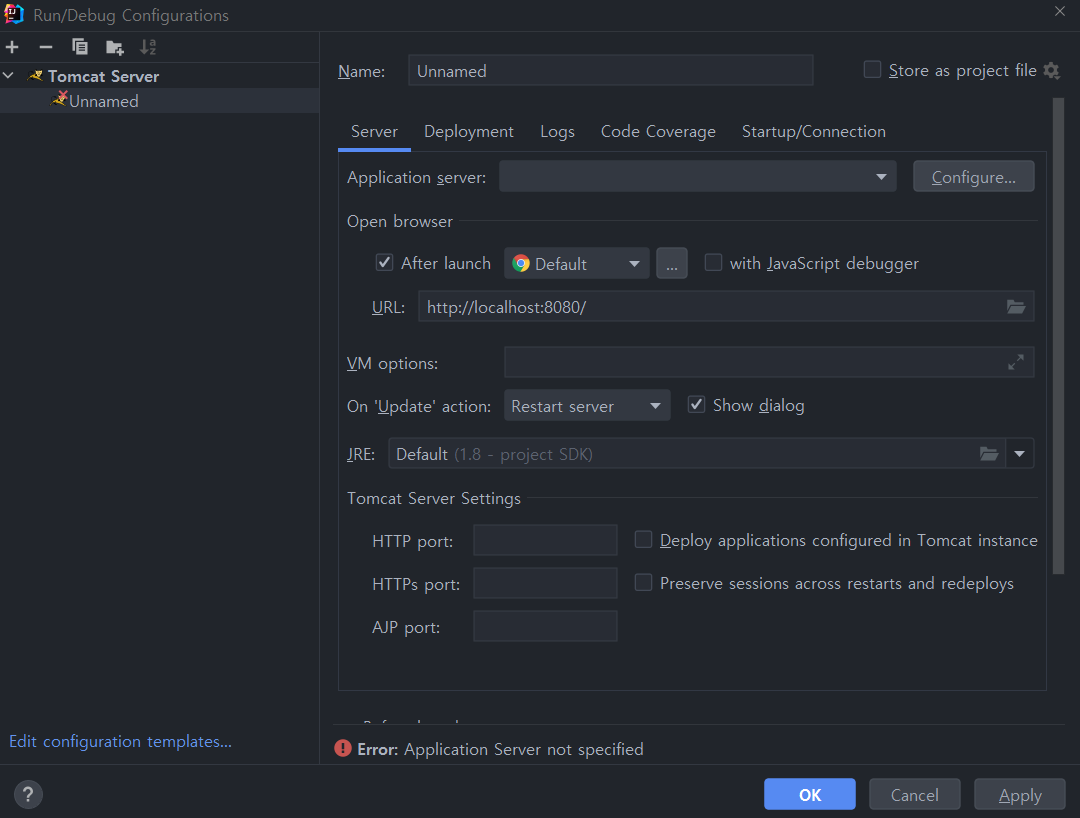Switch to the Server tab

pyautogui.click(x=374, y=132)
